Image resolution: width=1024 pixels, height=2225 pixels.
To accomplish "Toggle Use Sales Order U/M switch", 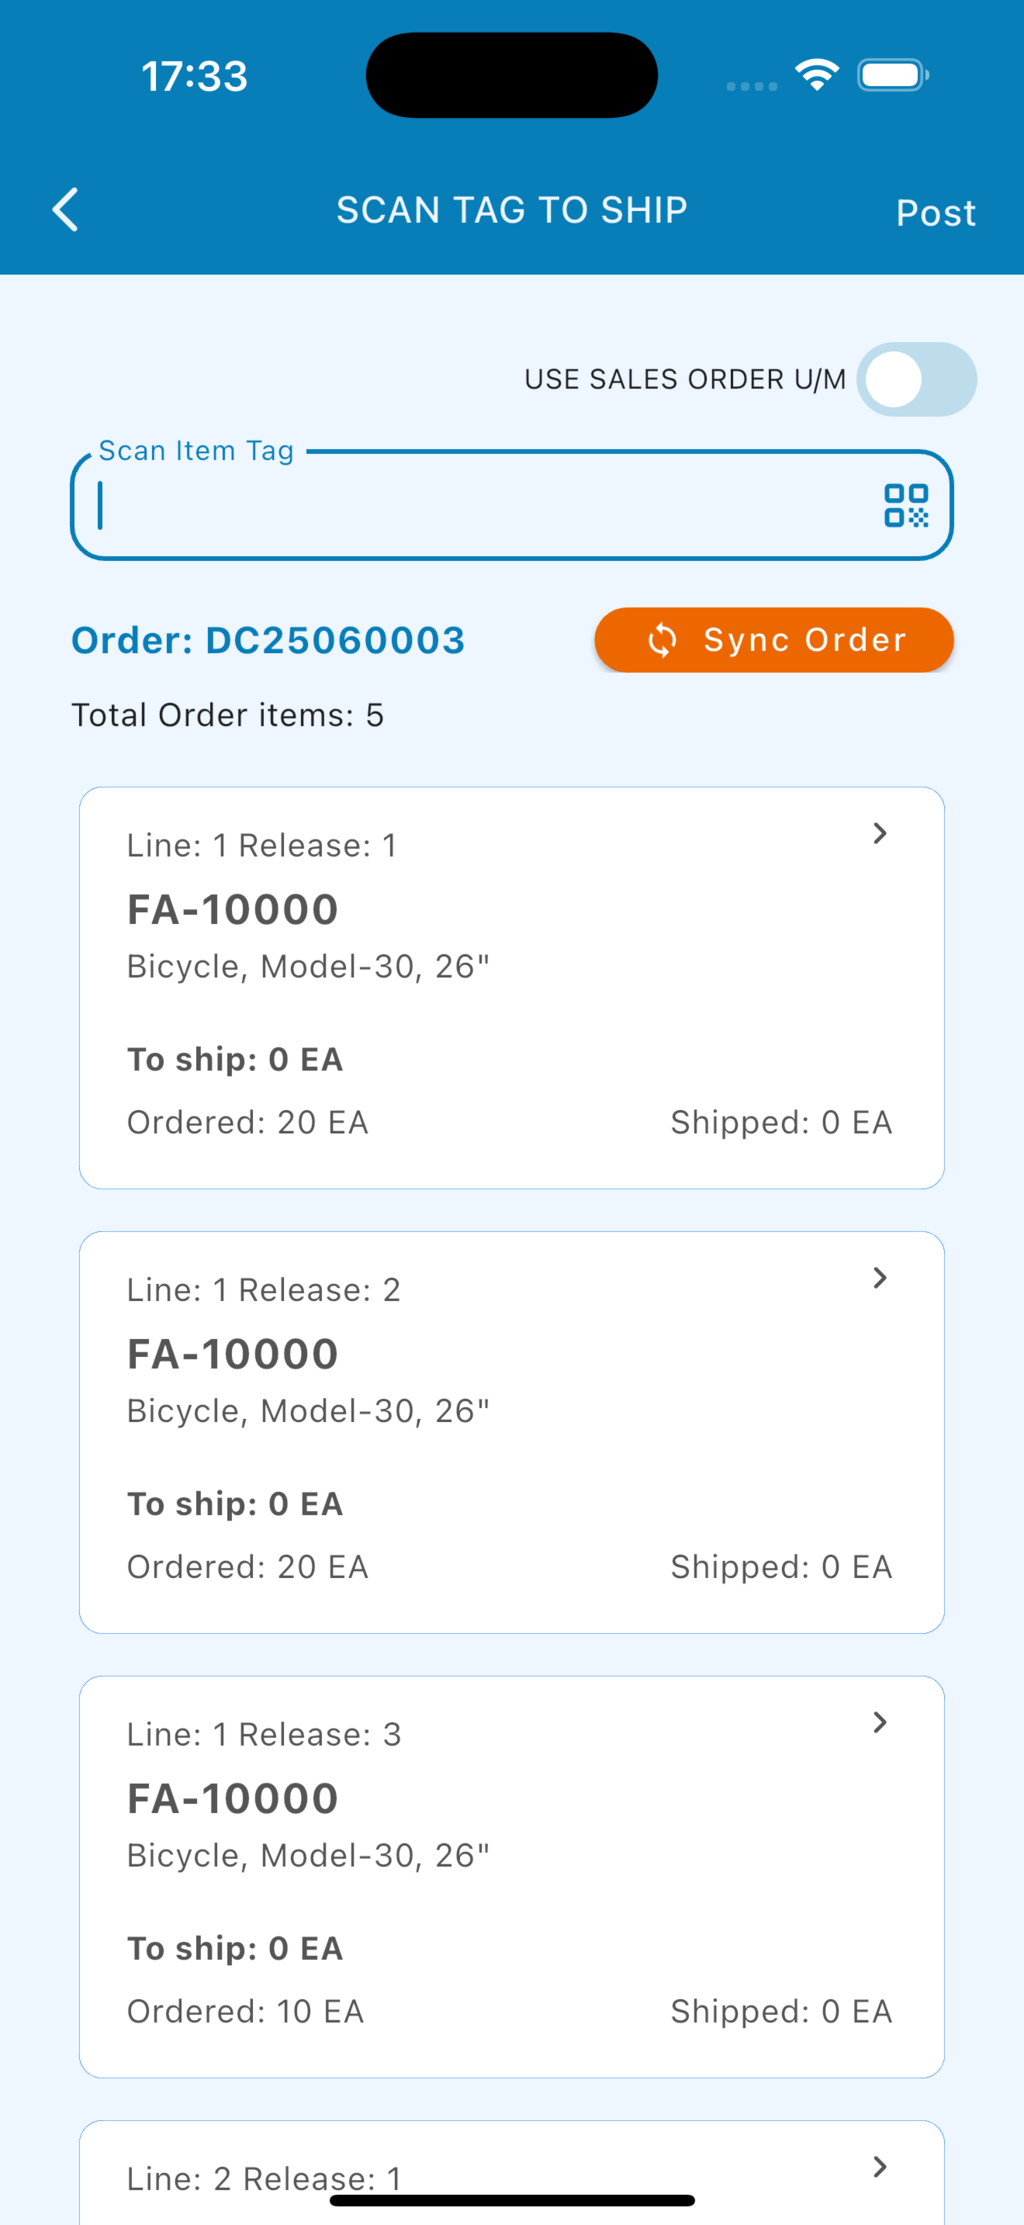I will coord(916,380).
